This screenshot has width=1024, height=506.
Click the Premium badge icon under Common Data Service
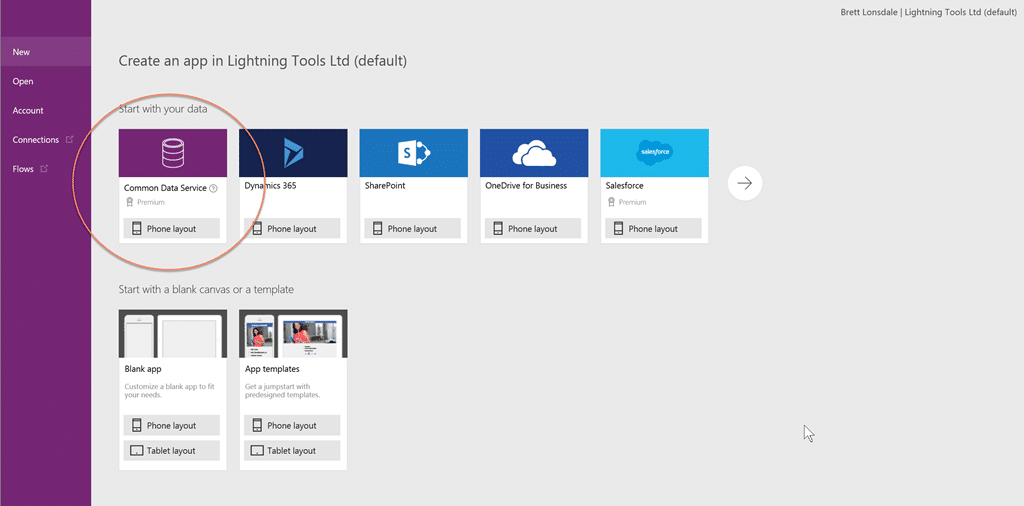(129, 202)
